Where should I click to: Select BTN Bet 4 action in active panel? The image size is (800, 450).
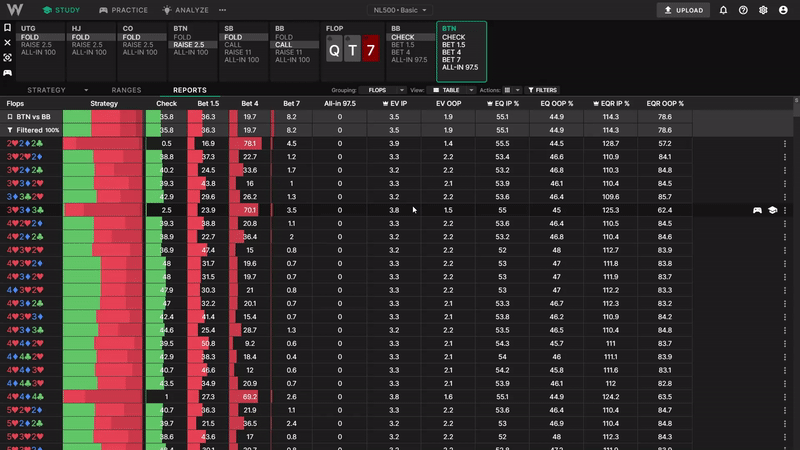tap(451, 52)
